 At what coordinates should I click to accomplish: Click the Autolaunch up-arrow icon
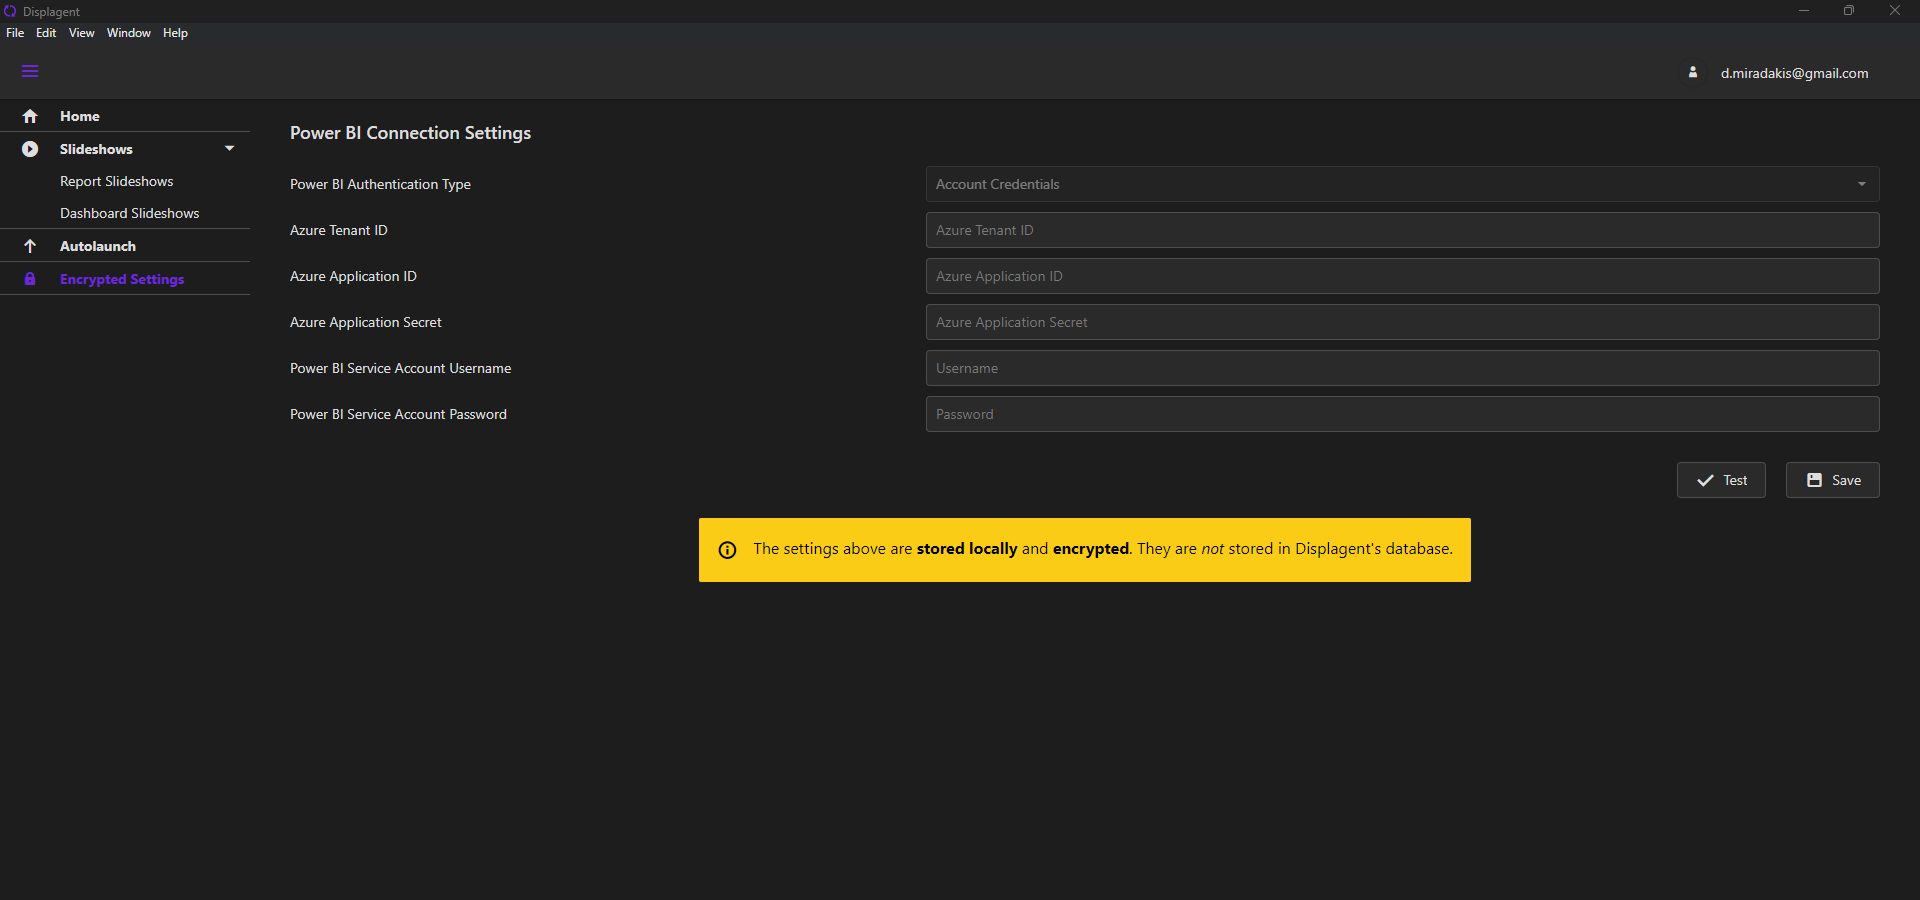pyautogui.click(x=30, y=246)
